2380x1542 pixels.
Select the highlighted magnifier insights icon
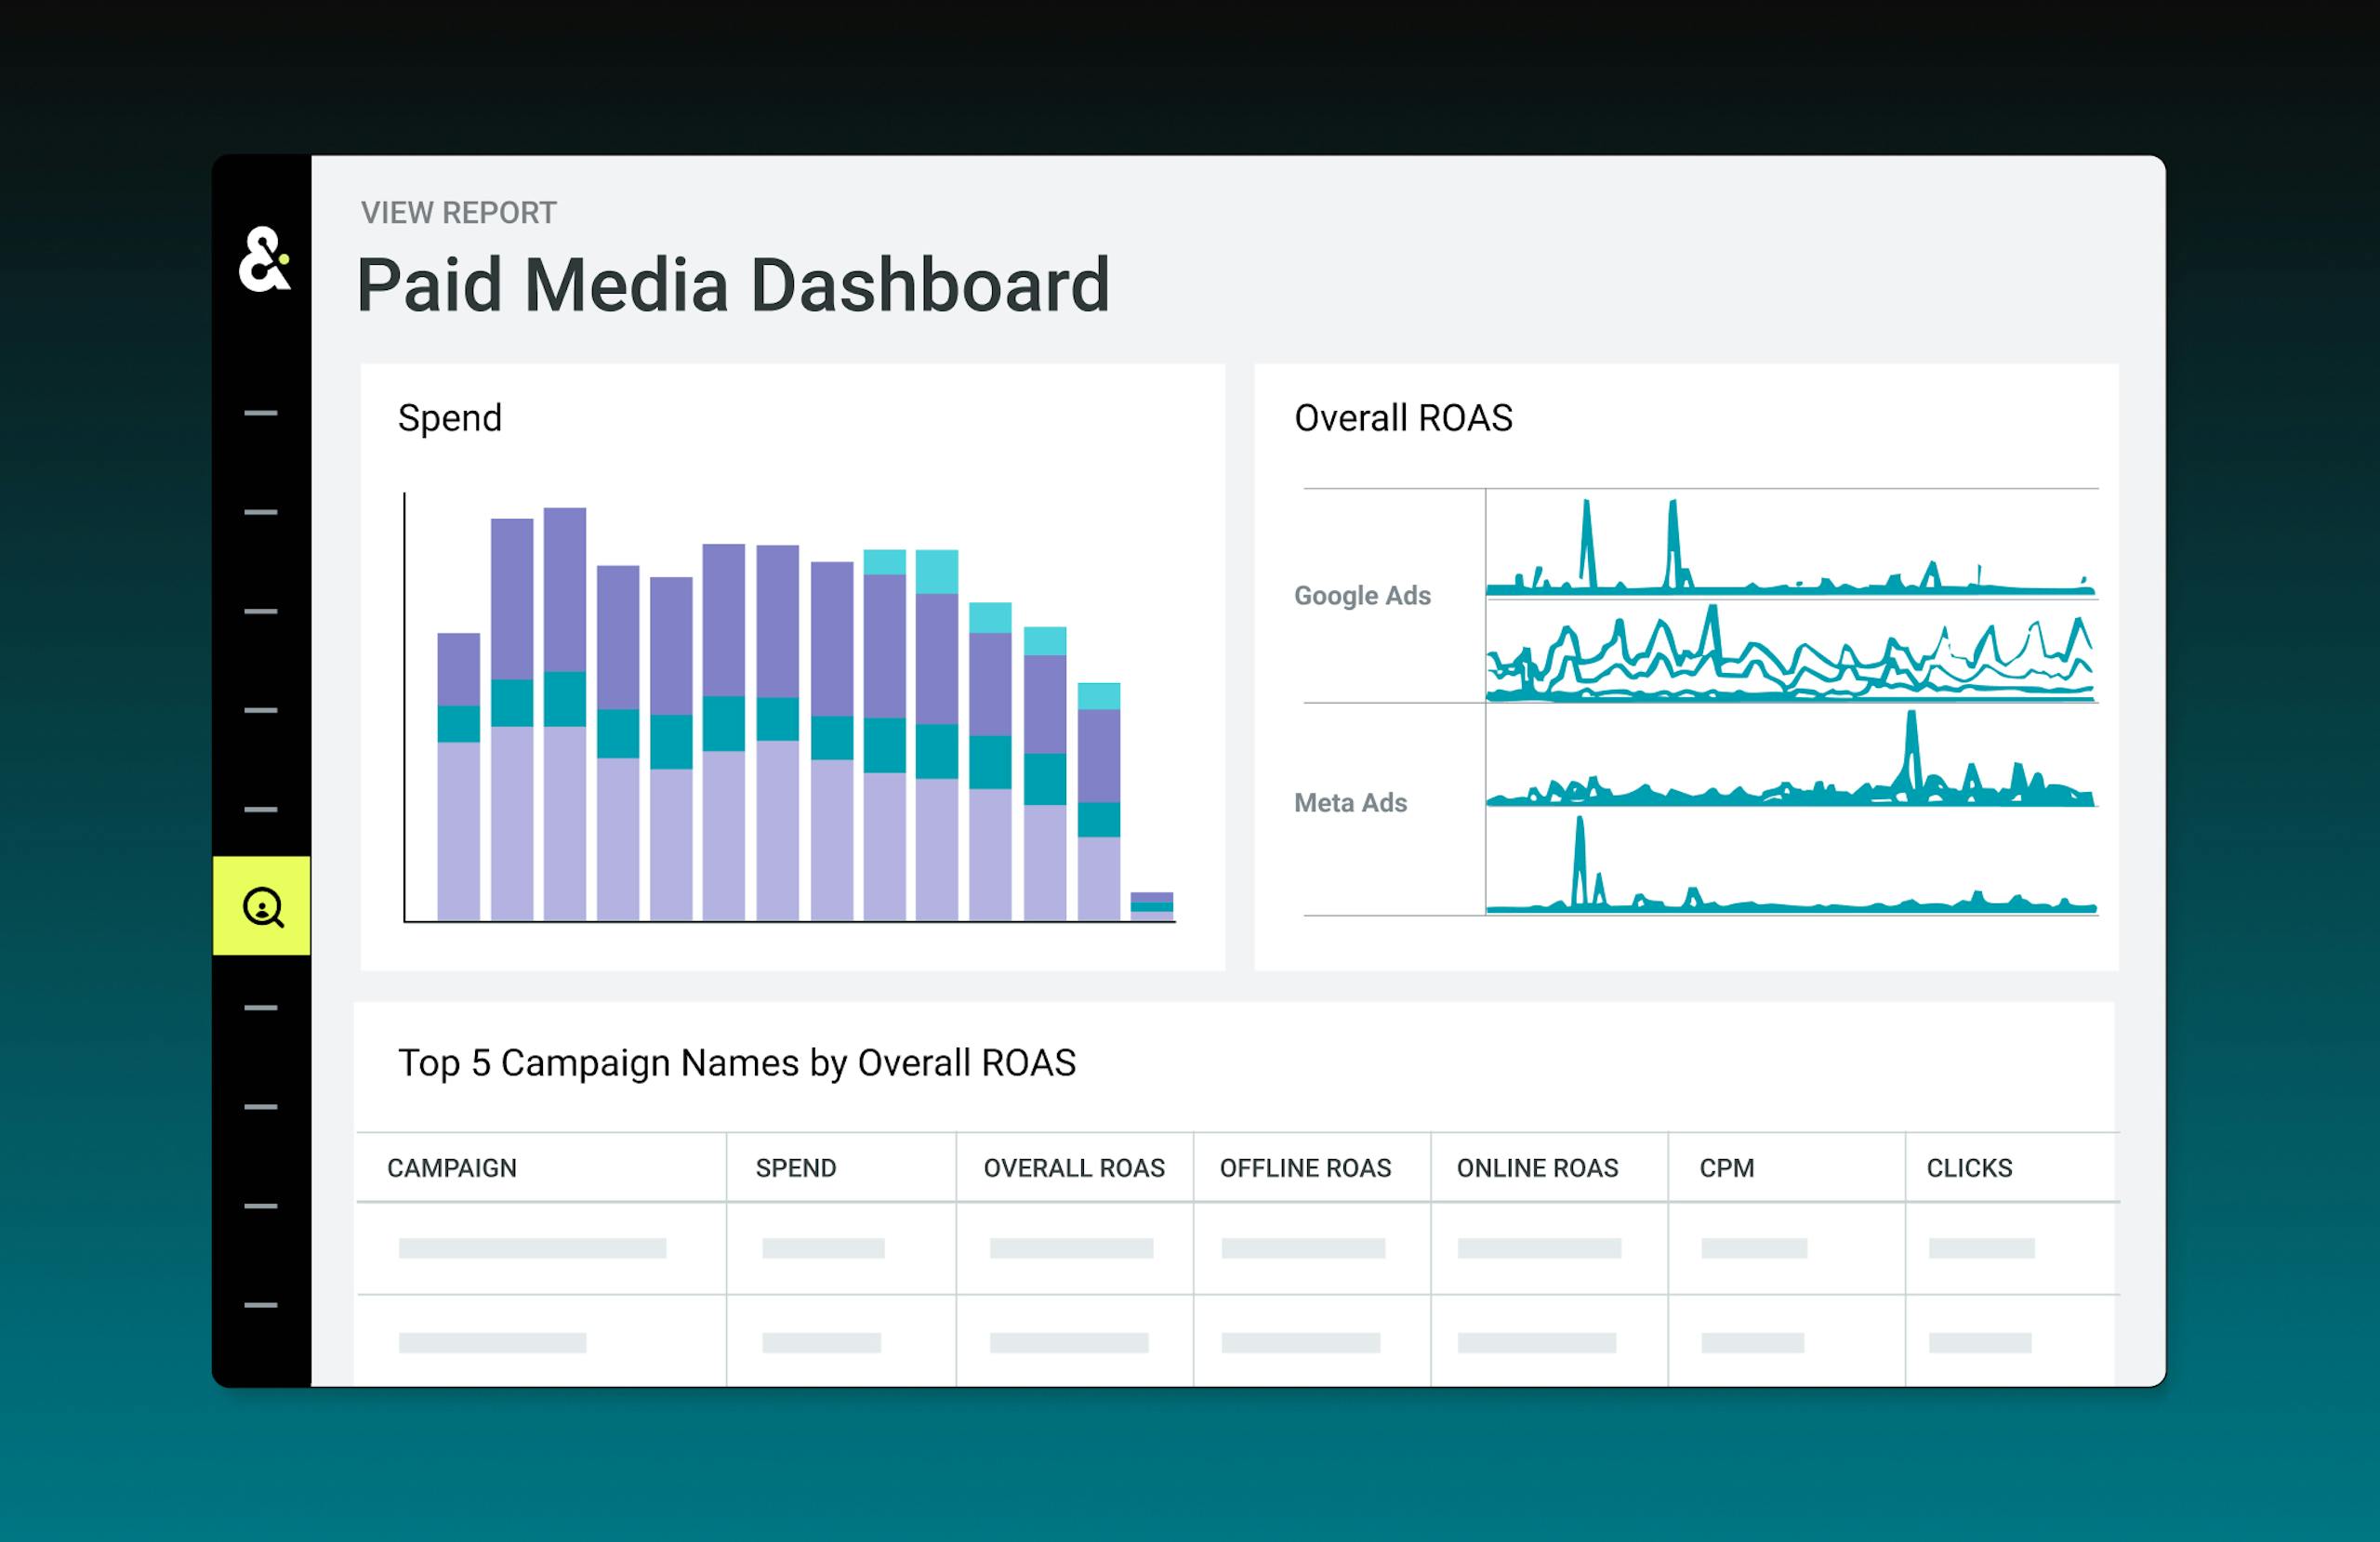[x=262, y=907]
